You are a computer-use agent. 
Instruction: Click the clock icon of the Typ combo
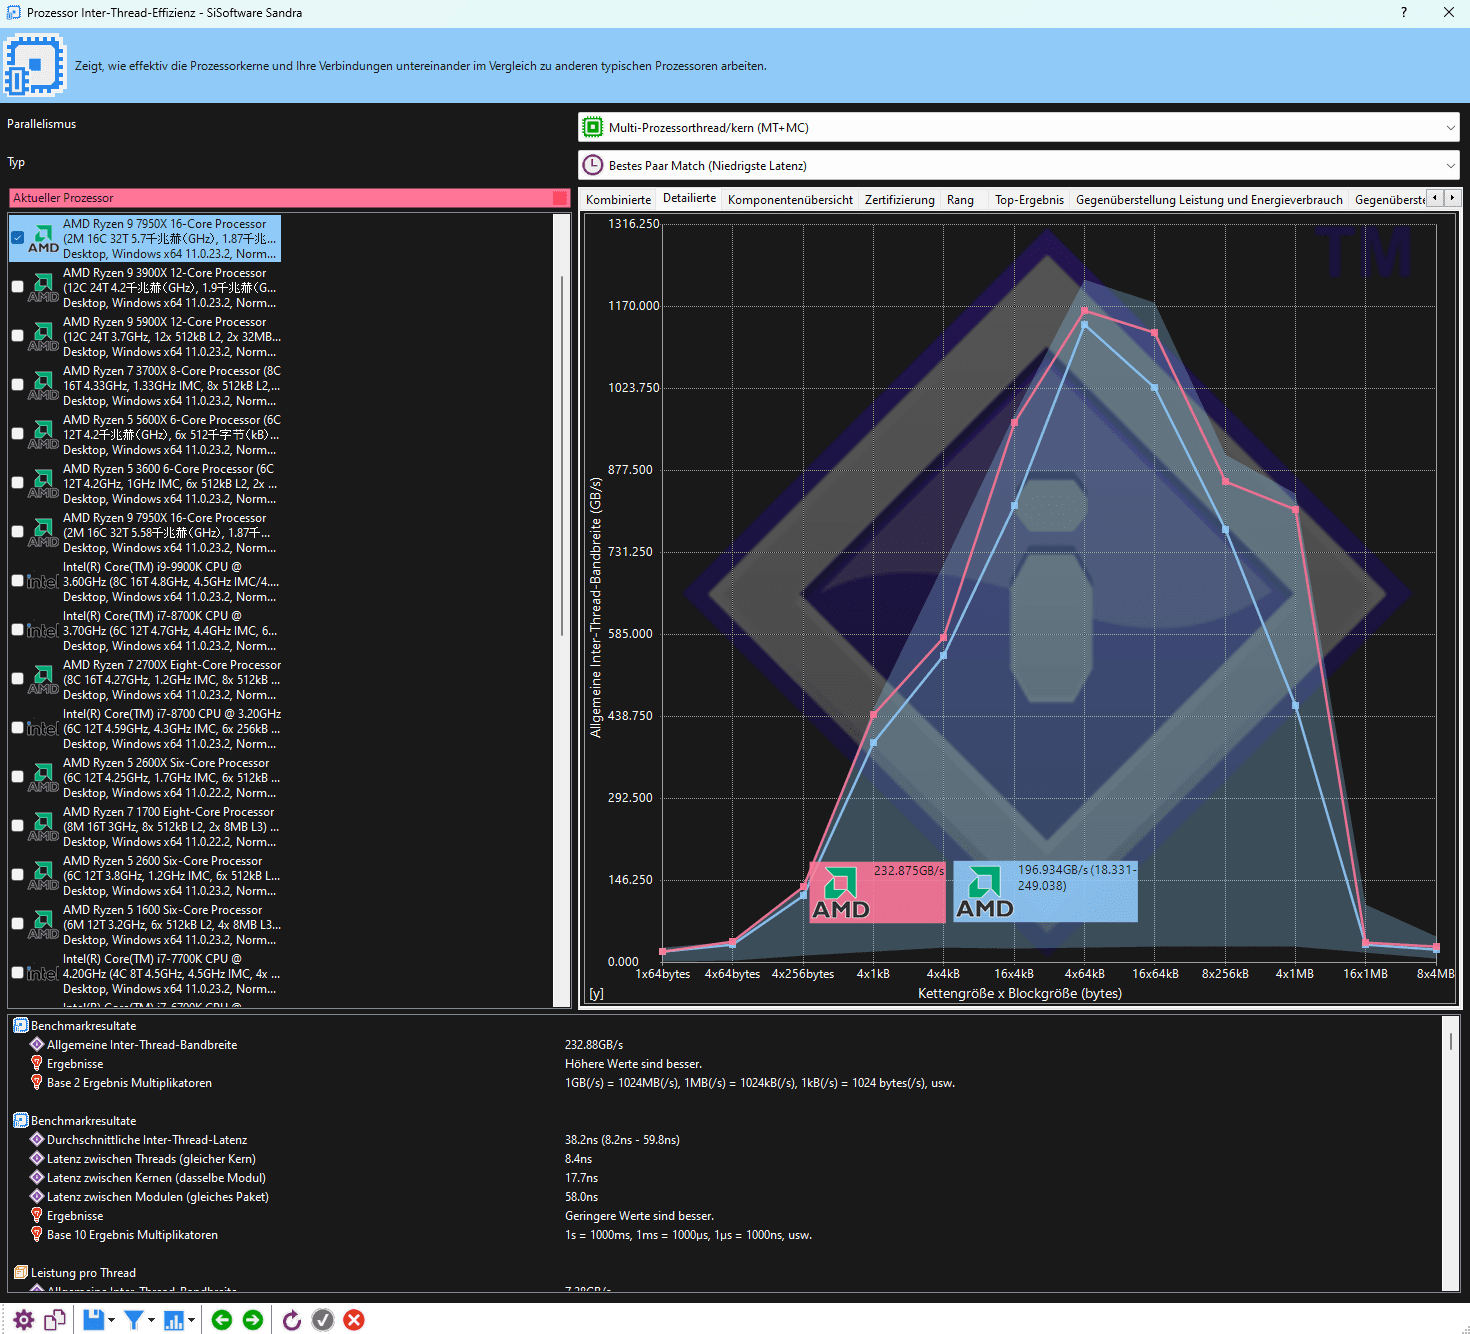click(593, 165)
